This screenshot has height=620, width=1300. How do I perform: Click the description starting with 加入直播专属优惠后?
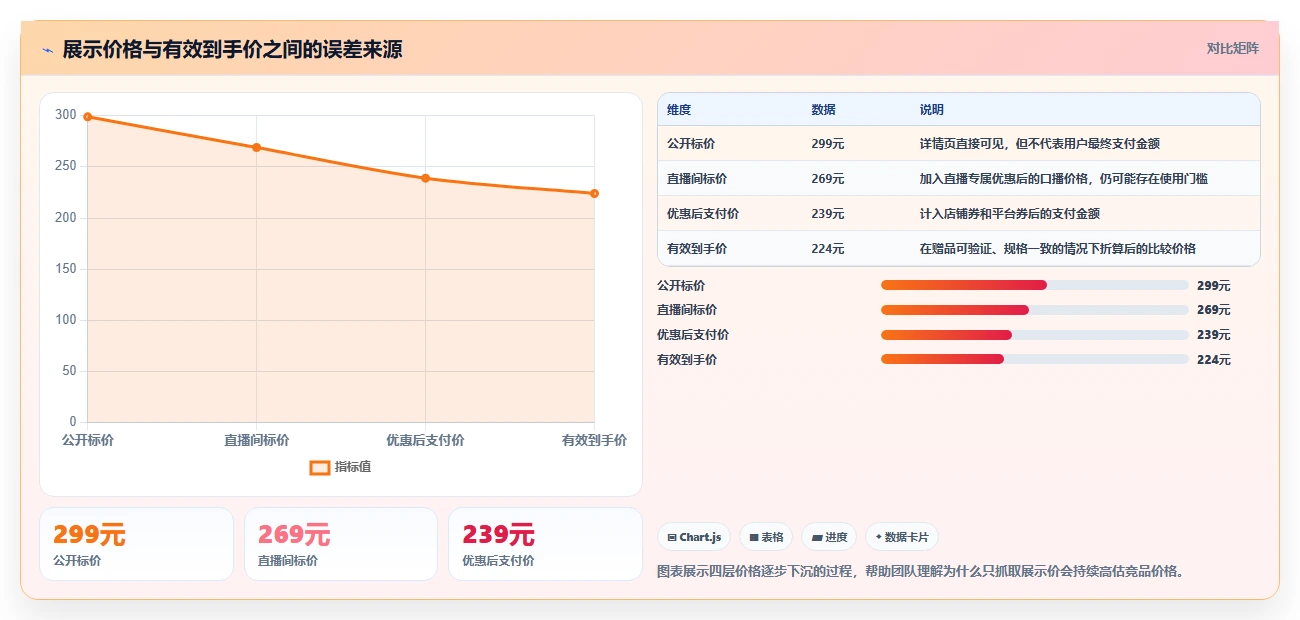click(1063, 179)
